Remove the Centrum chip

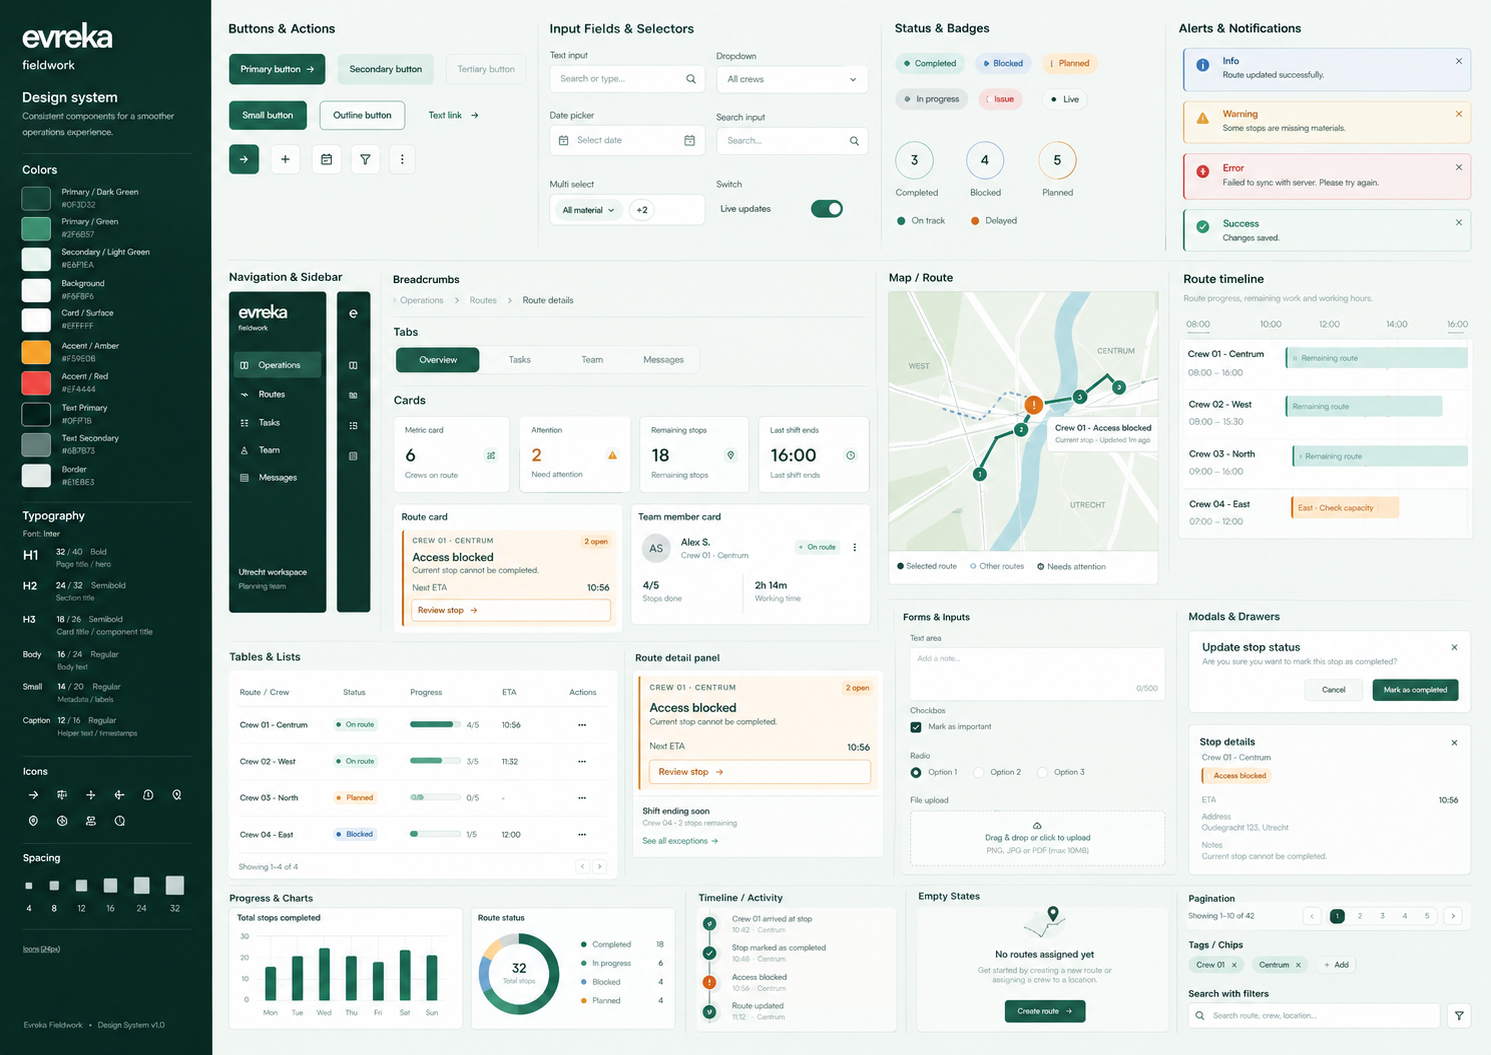click(x=1298, y=965)
